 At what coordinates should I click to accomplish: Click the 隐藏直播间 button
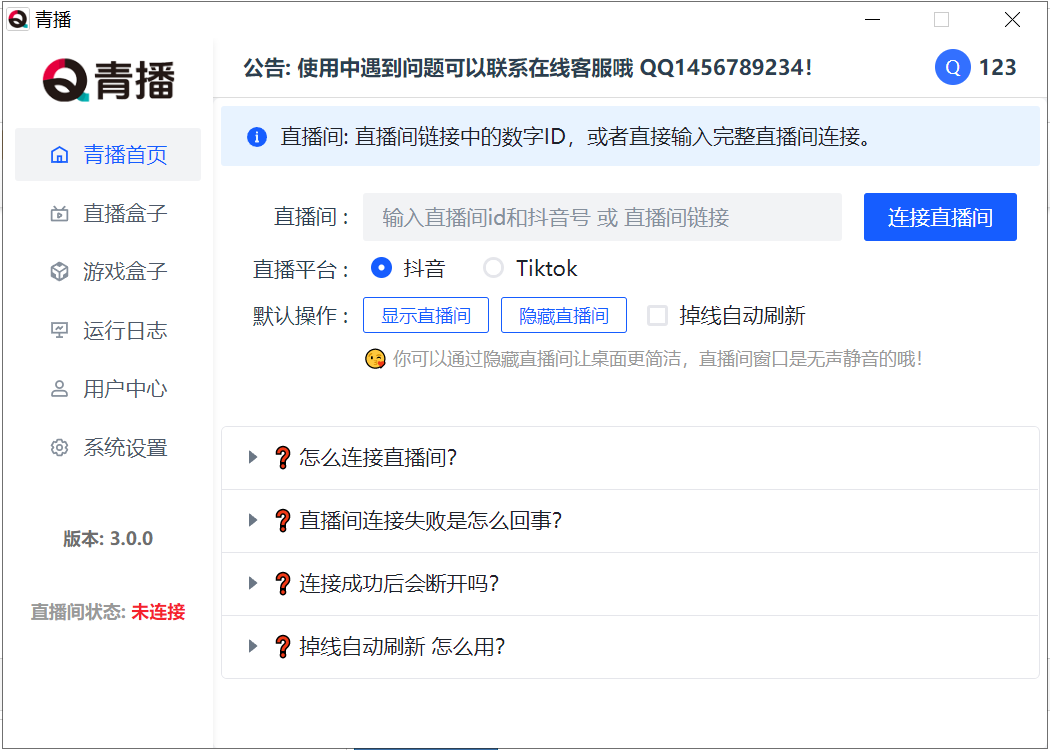point(563,314)
